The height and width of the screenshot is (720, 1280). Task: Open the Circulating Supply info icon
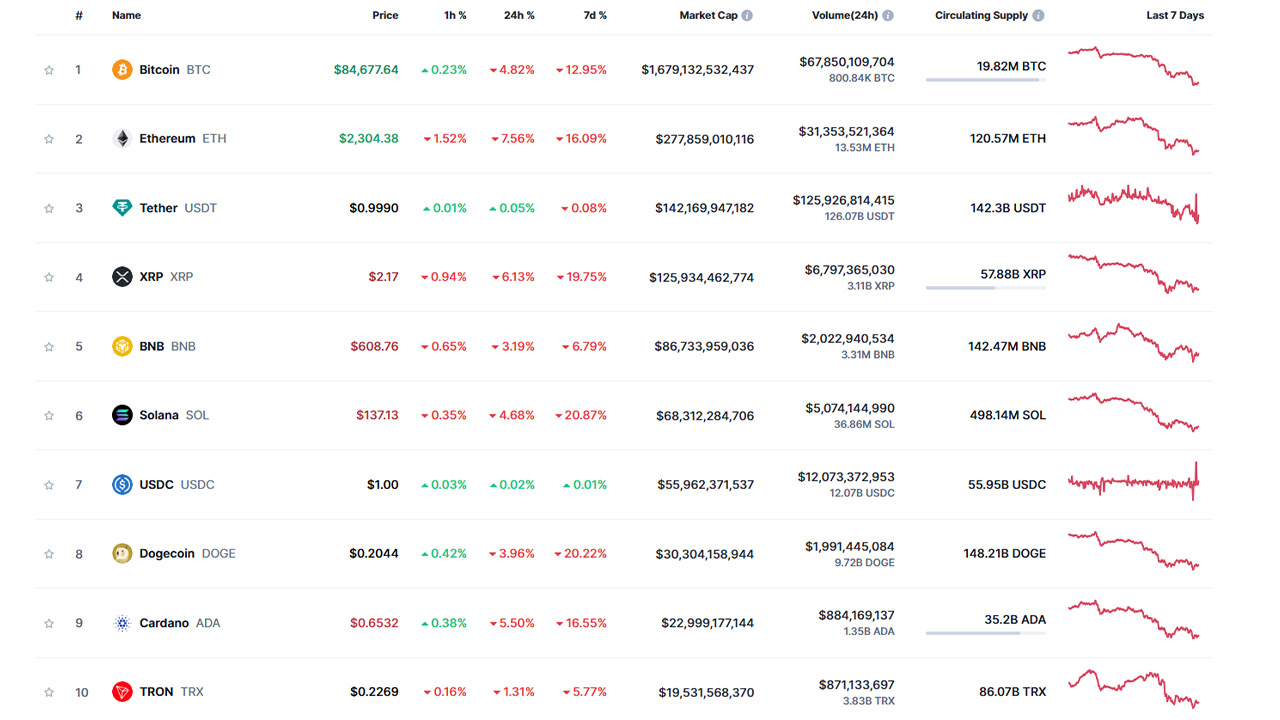1038,16
